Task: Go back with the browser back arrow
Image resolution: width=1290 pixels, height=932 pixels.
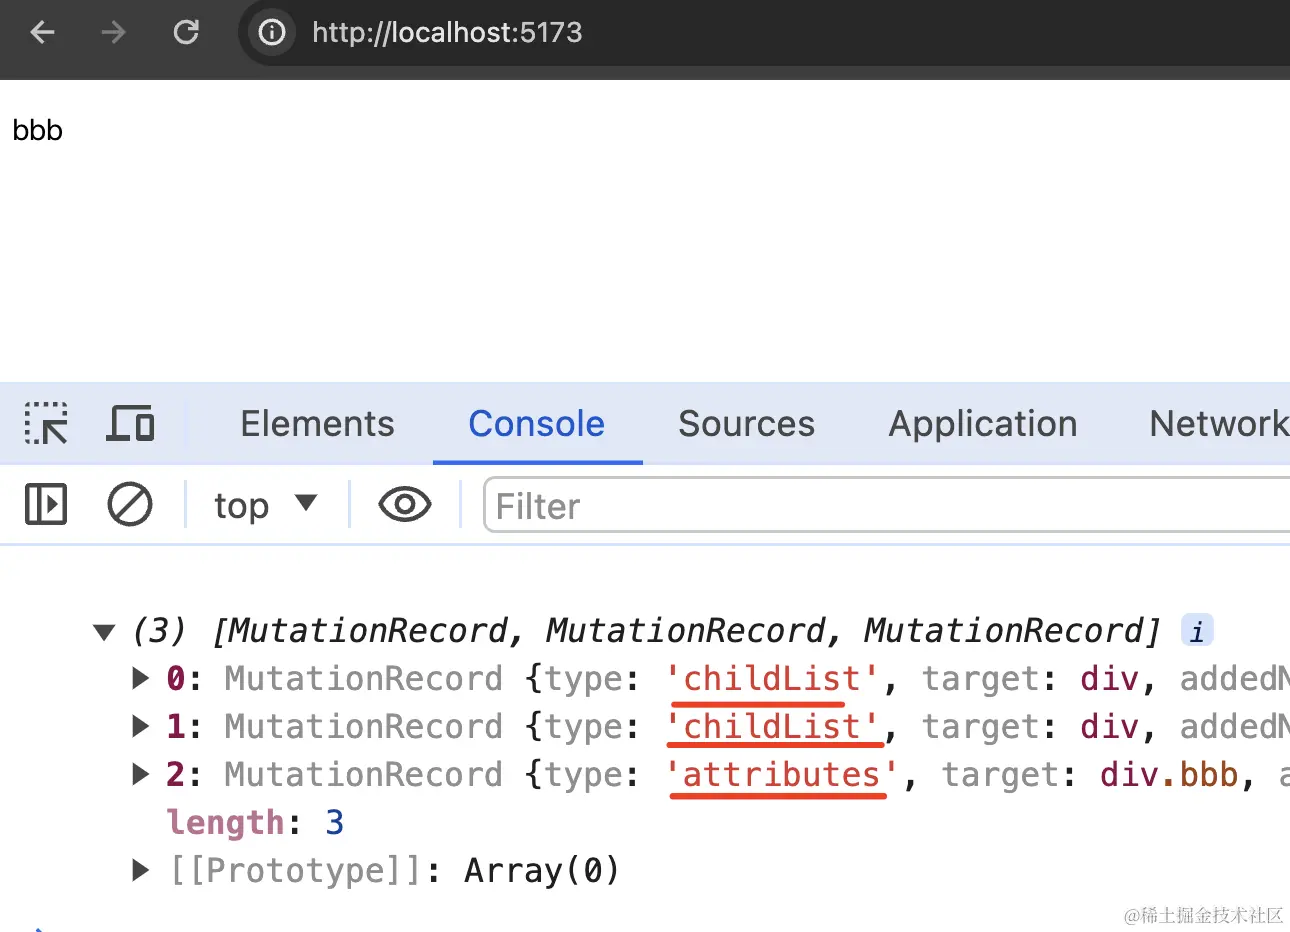Action: 42,33
